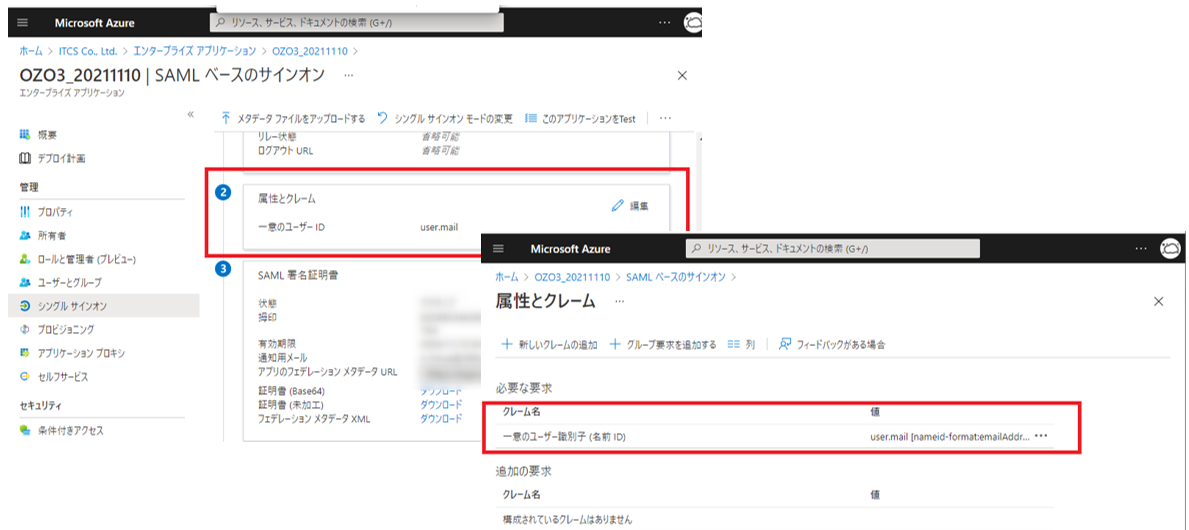Click 新しいクレームの追加
1189x530 pixels.
click(x=549, y=344)
